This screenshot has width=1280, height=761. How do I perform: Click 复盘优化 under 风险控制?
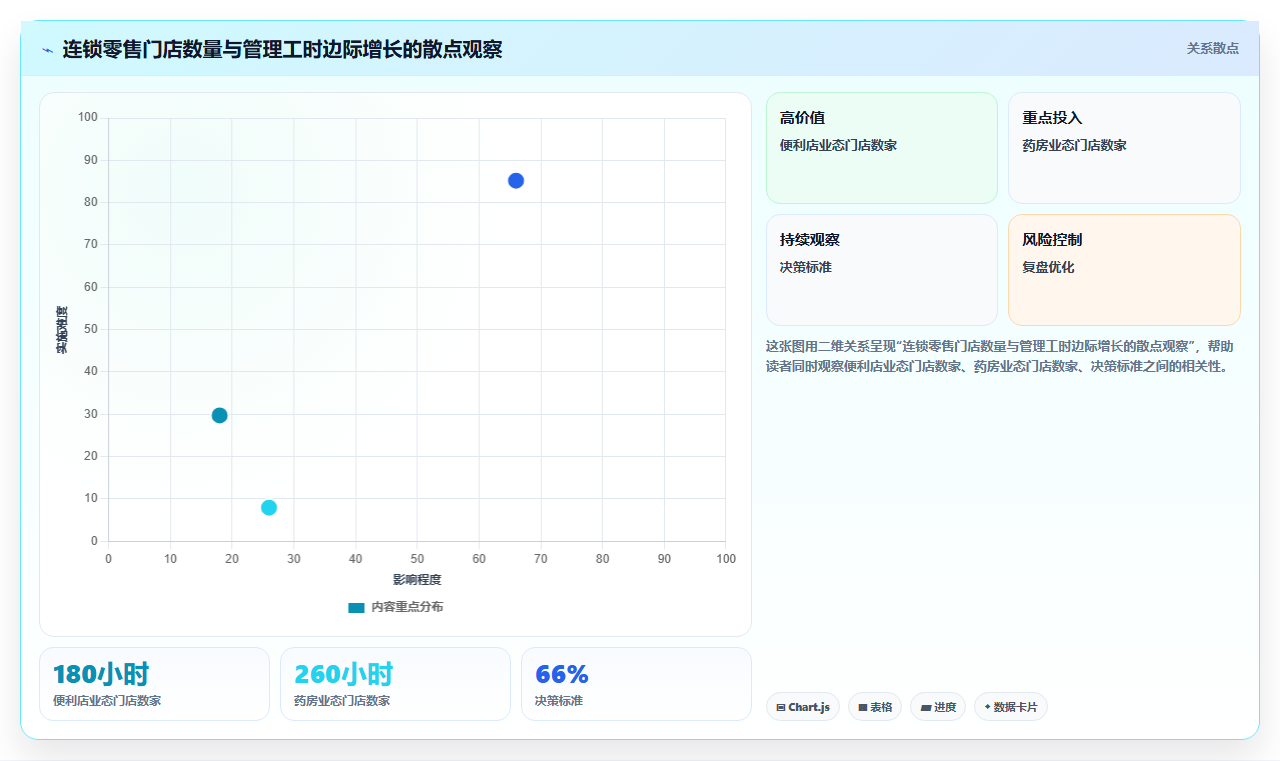(1048, 267)
